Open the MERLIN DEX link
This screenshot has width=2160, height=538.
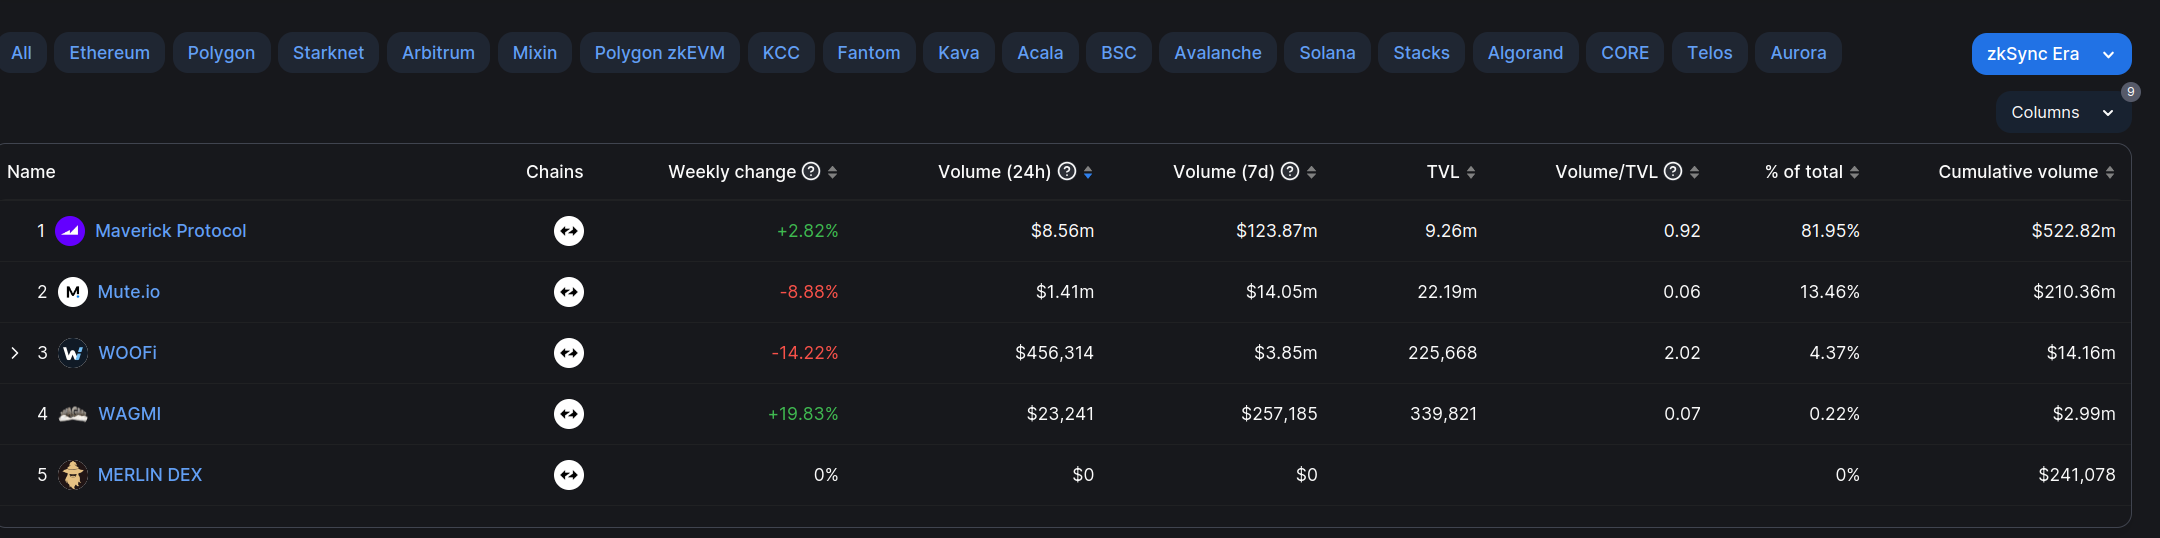tap(150, 475)
